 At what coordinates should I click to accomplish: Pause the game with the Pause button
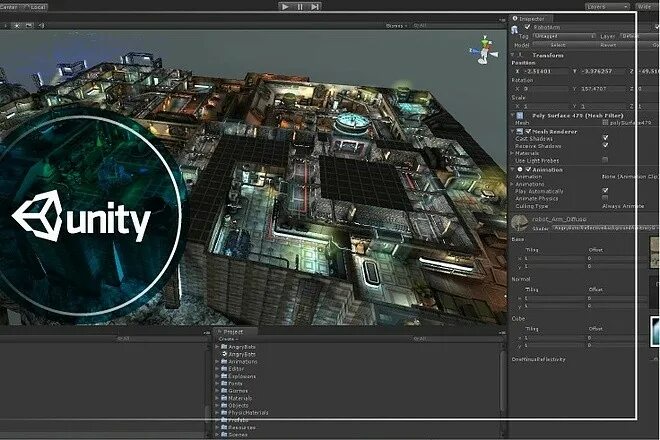pos(300,6)
